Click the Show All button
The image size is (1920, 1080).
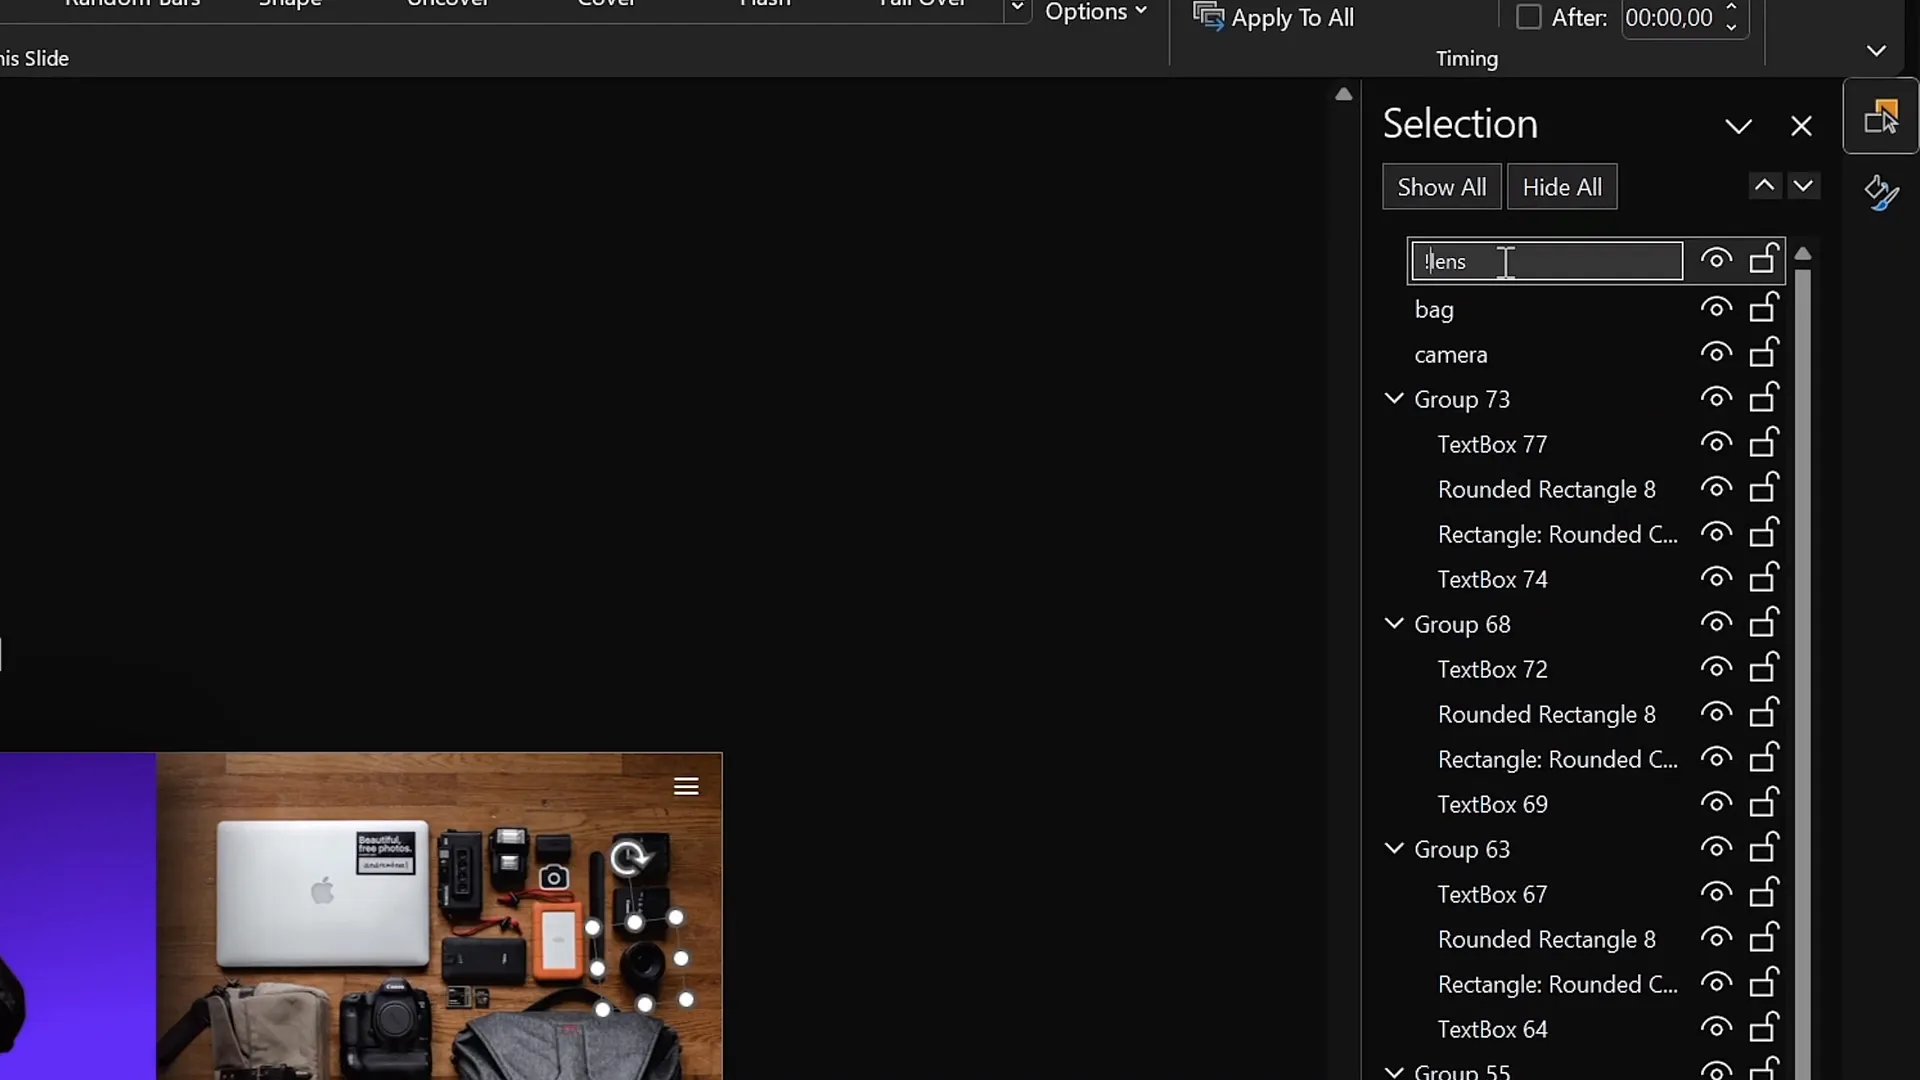(x=1441, y=186)
